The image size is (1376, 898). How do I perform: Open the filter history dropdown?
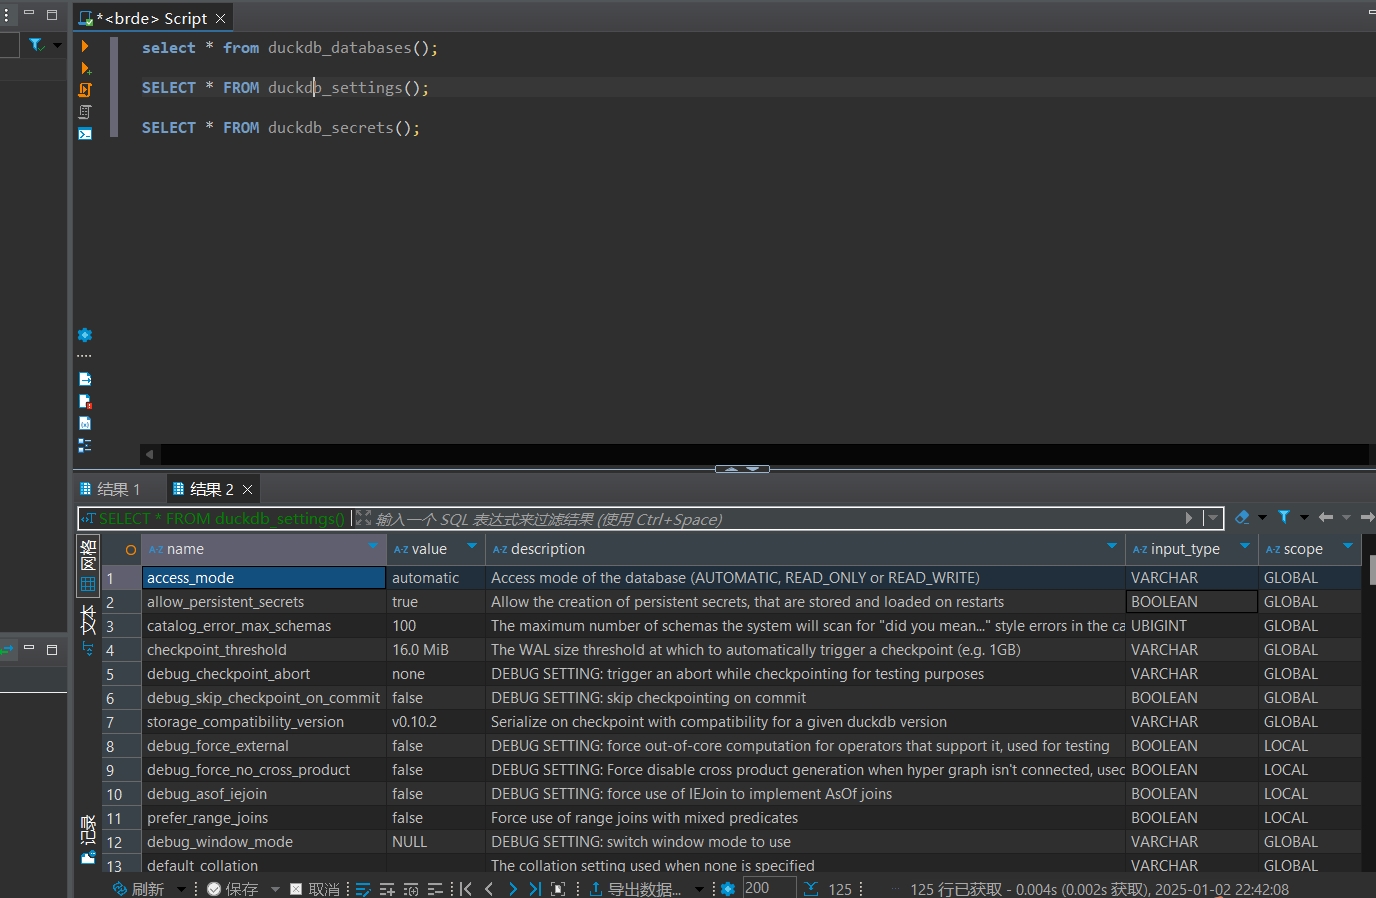pos(1213,518)
